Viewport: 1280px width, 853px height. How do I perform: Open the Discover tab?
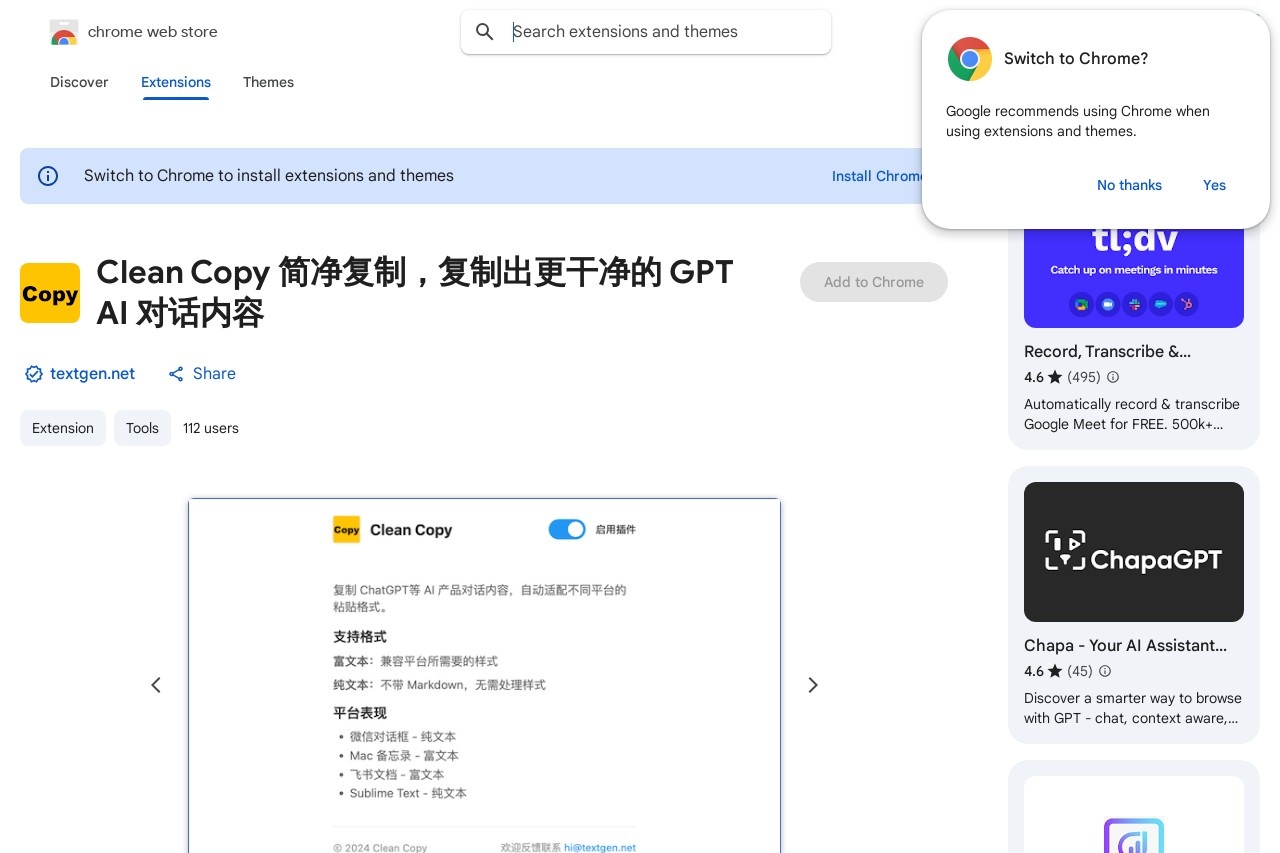79,82
